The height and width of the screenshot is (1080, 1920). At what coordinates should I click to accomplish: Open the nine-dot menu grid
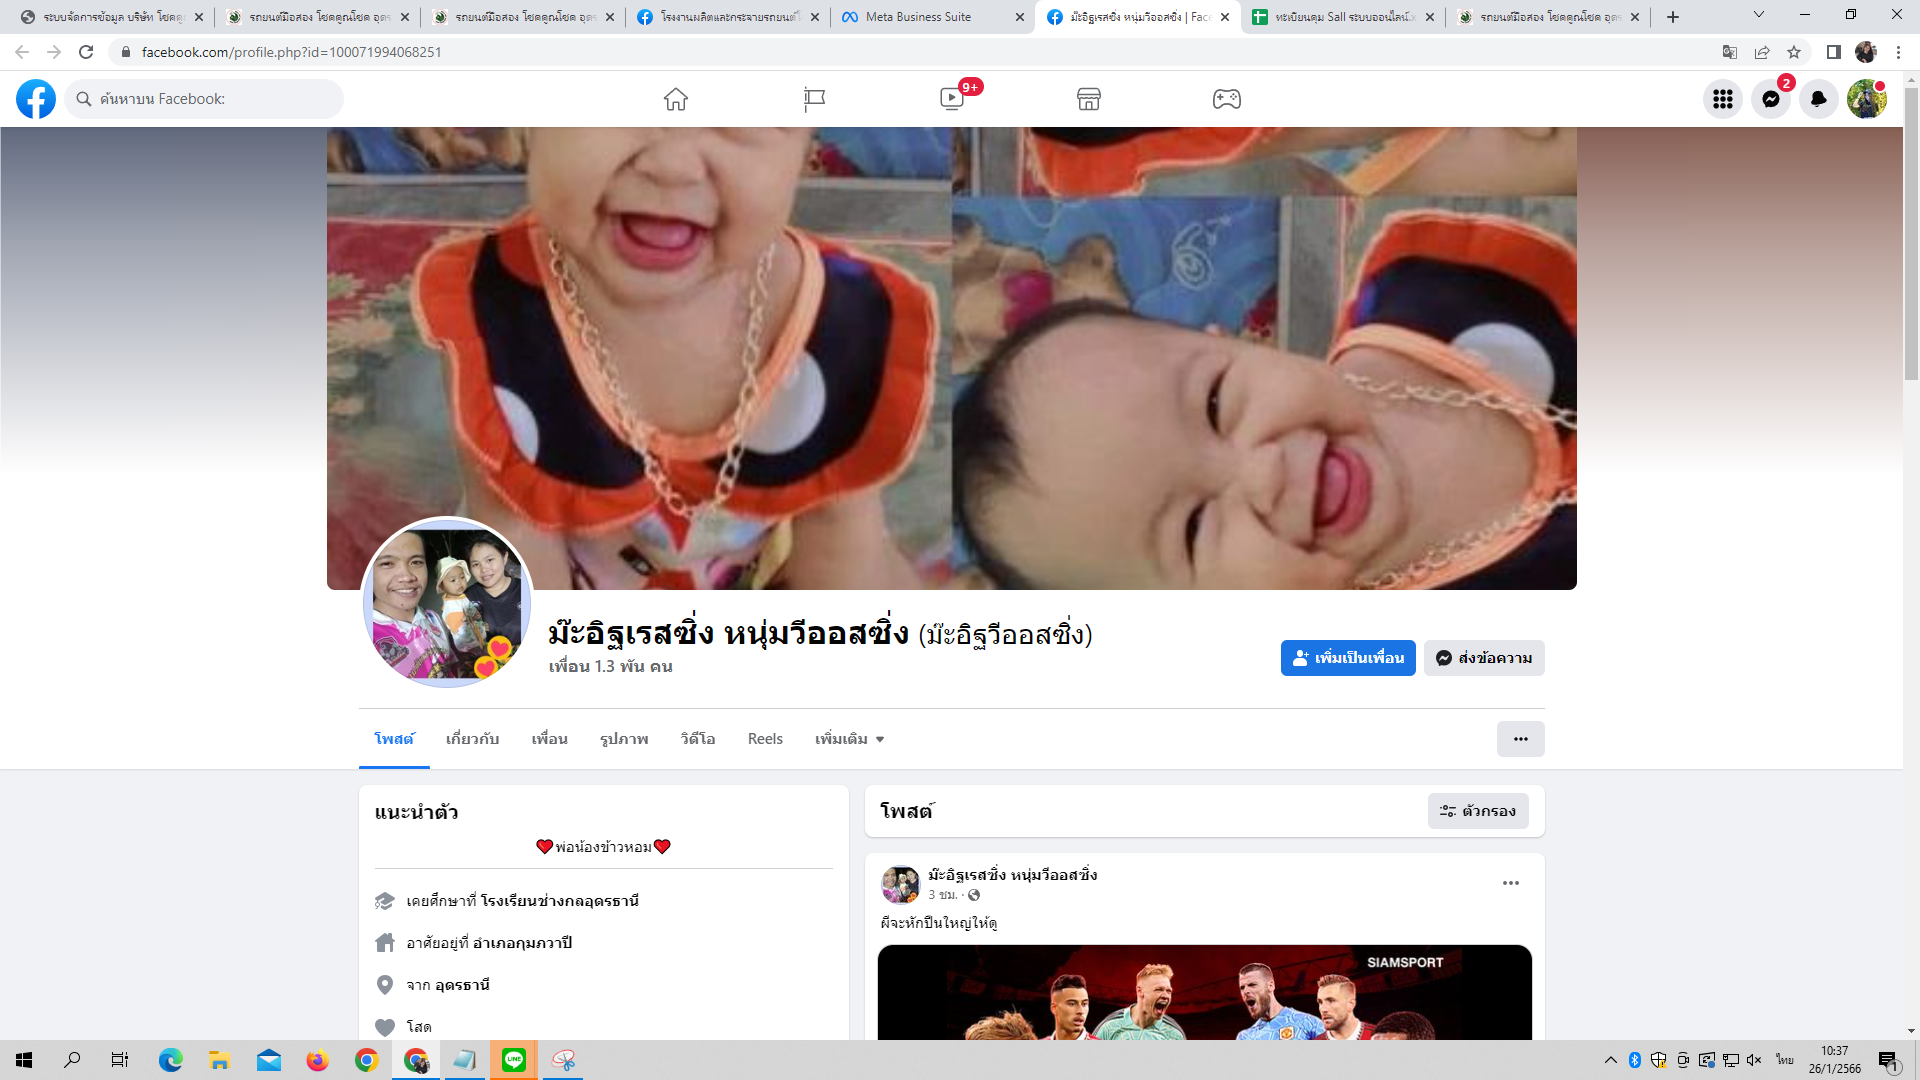pyautogui.click(x=1722, y=99)
